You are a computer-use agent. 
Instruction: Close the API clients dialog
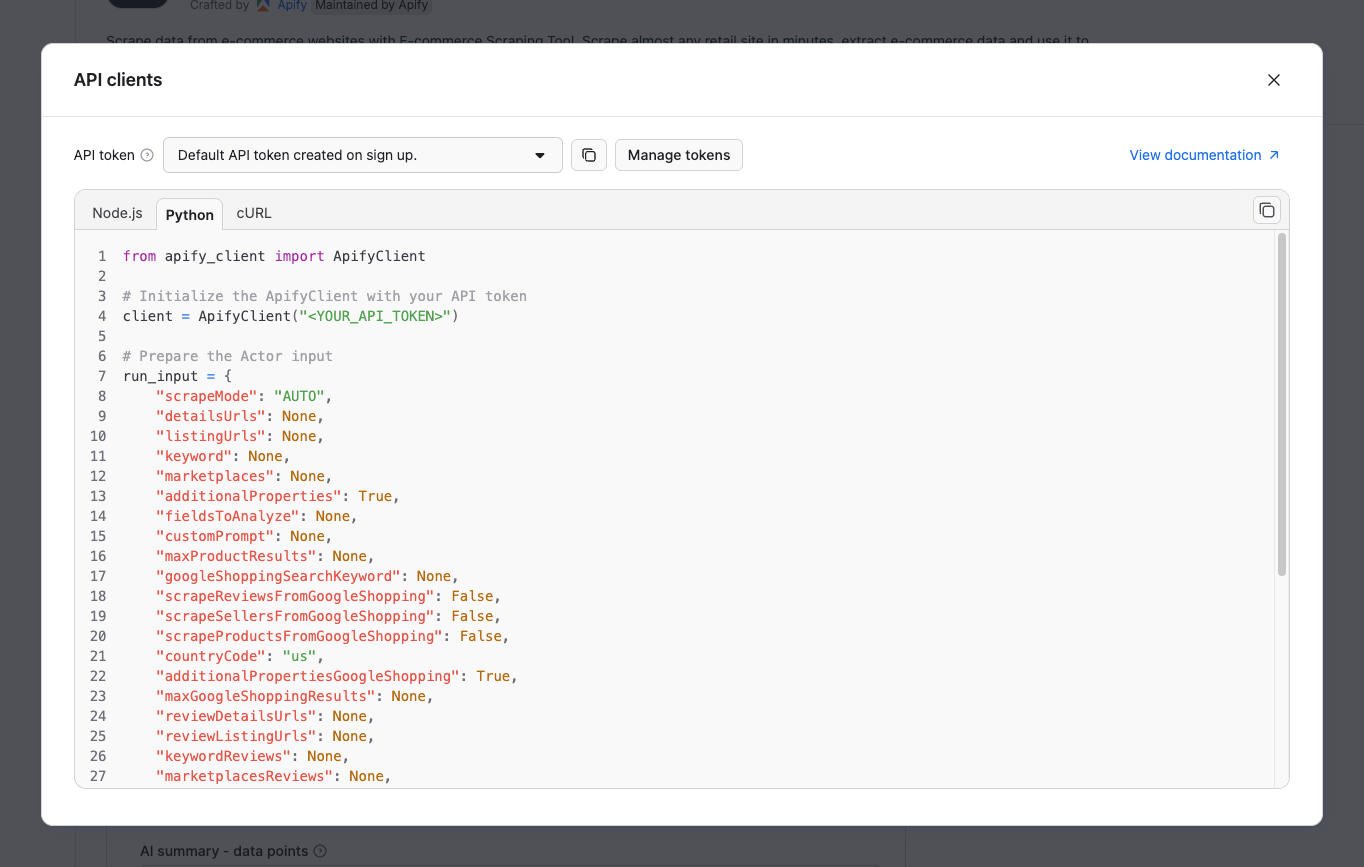[x=1273, y=79]
